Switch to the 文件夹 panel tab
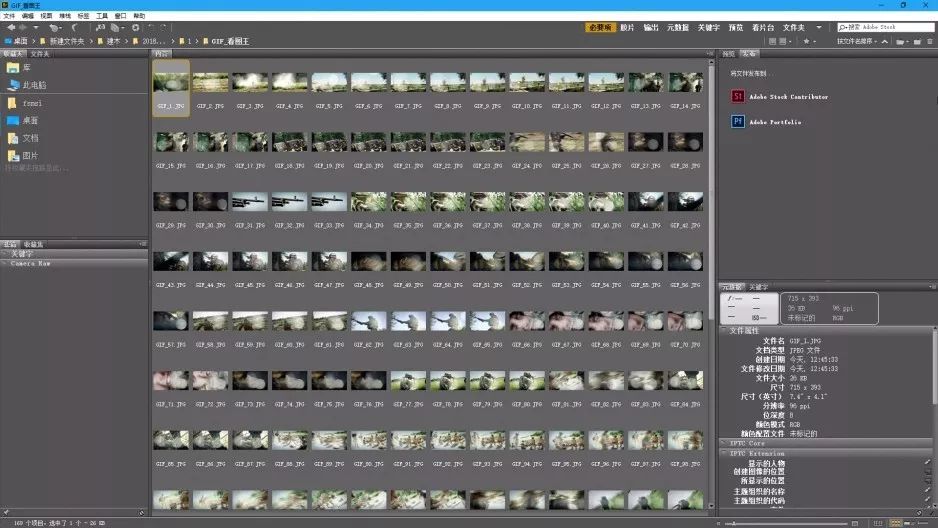 point(39,54)
